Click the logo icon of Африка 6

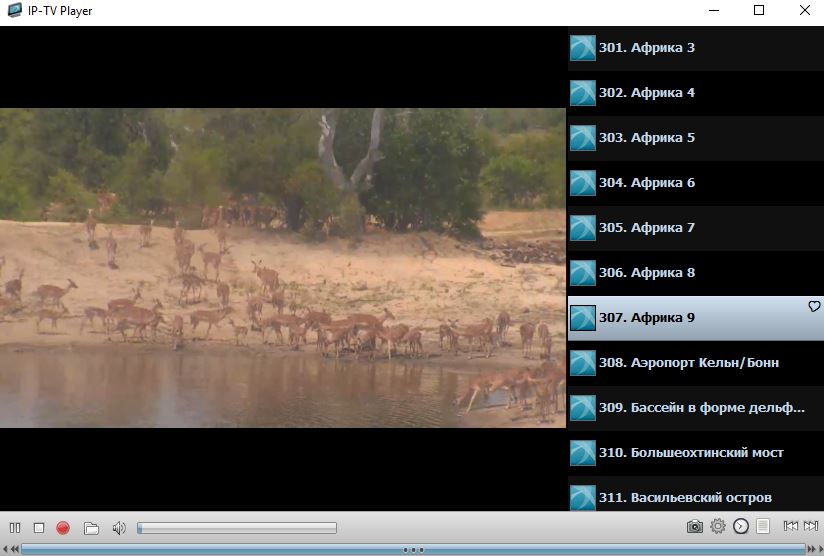point(583,183)
